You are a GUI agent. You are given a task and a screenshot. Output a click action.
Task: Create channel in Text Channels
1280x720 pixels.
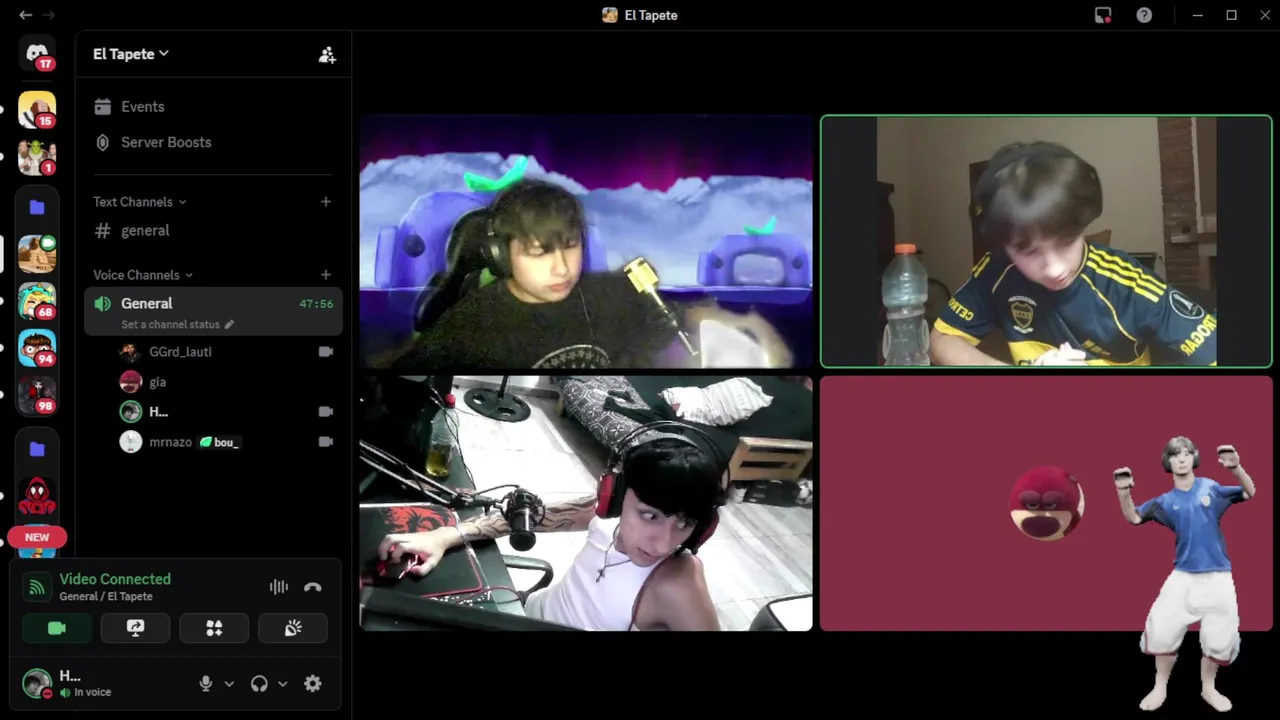click(325, 202)
